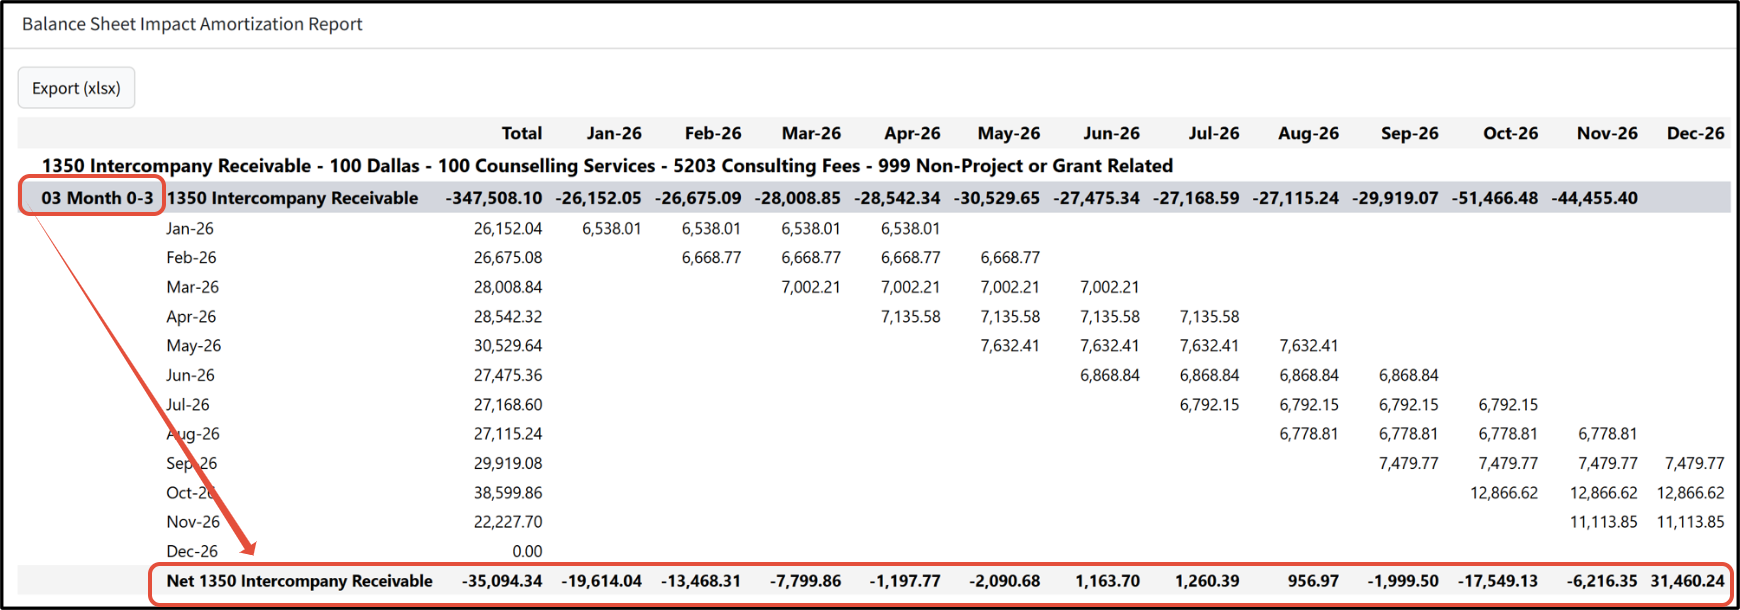
Task: Click the net value 31,460.24
Action: tap(1687, 581)
